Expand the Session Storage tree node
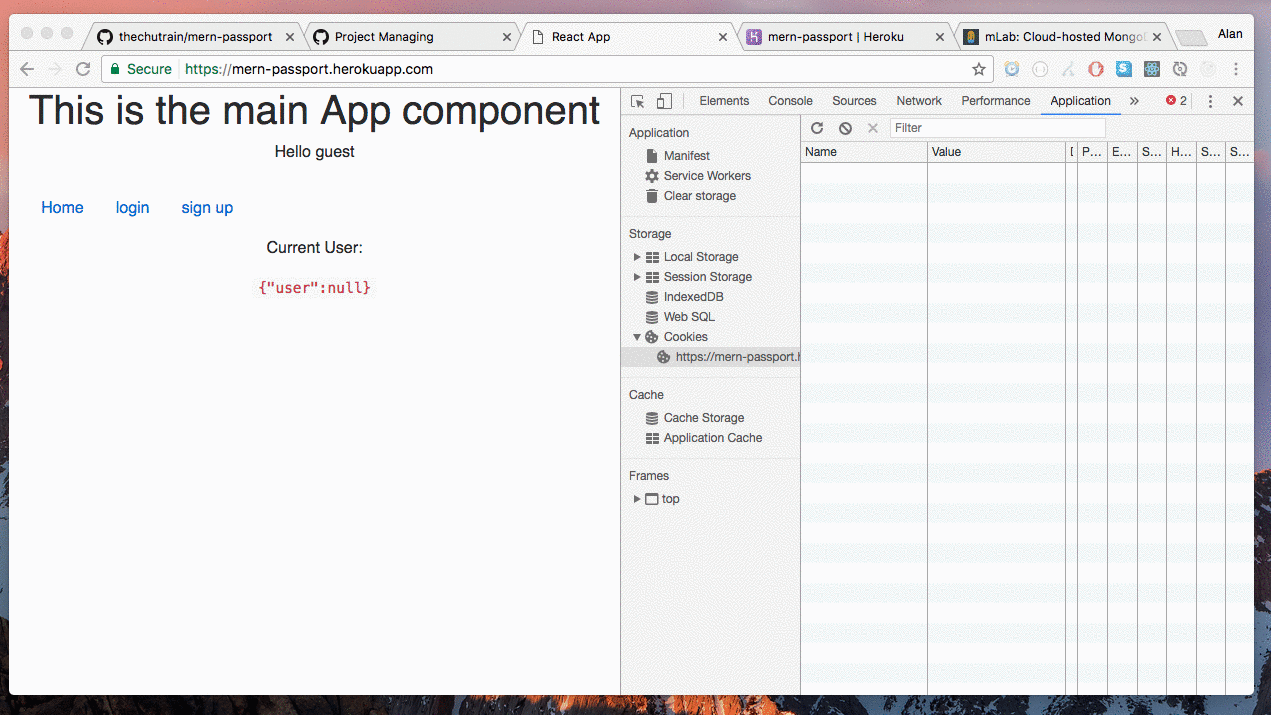 click(637, 277)
